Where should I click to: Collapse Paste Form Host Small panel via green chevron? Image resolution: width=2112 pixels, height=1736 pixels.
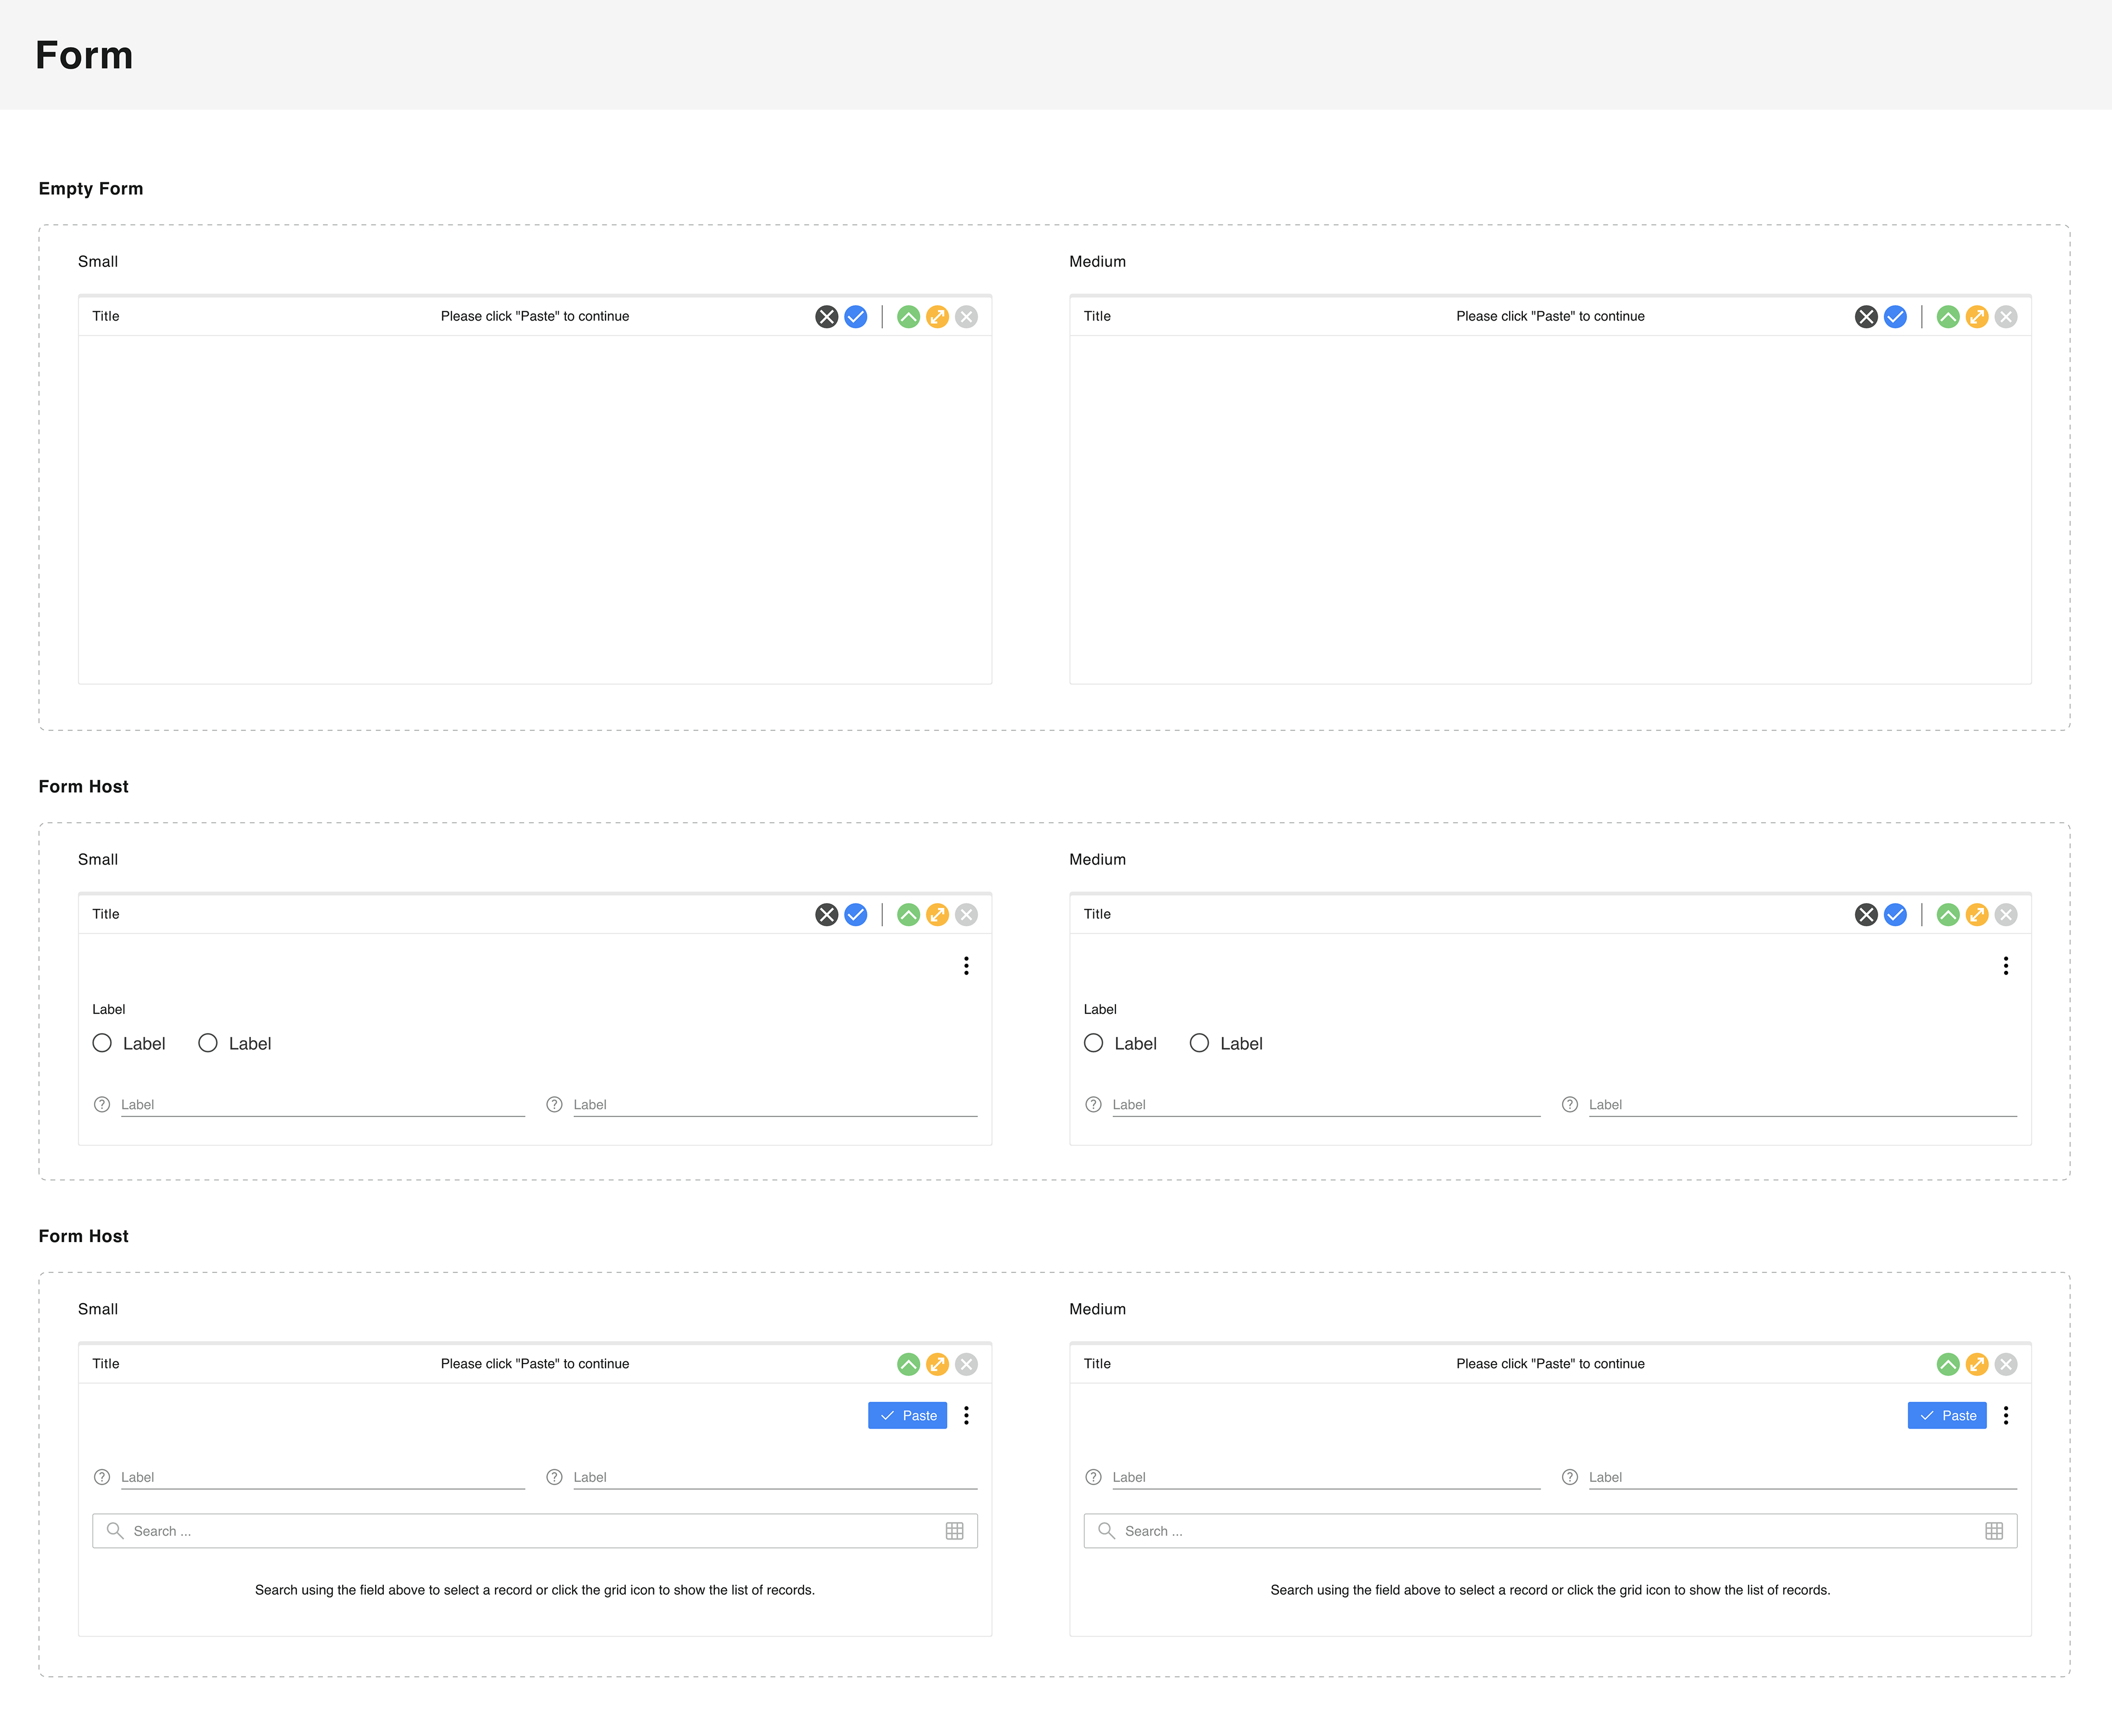(x=908, y=1364)
